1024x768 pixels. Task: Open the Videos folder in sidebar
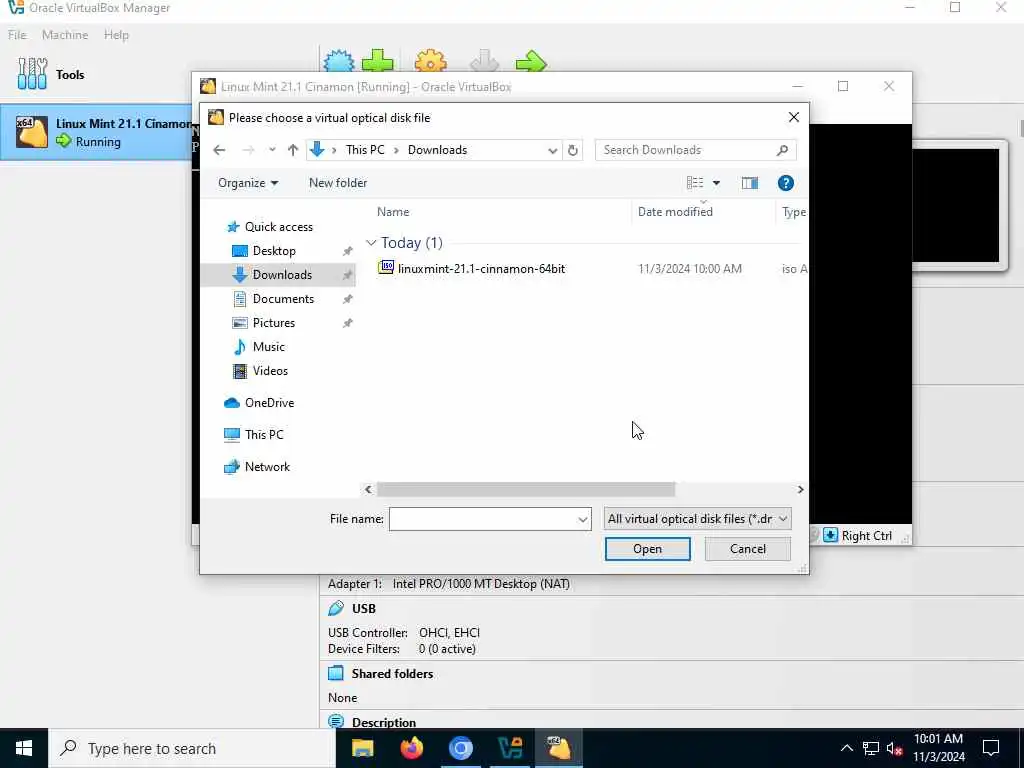(x=270, y=371)
